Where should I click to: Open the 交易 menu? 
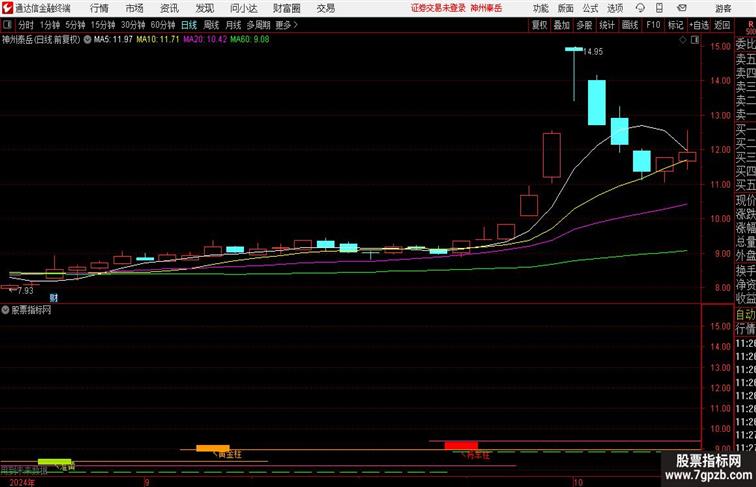(x=325, y=8)
